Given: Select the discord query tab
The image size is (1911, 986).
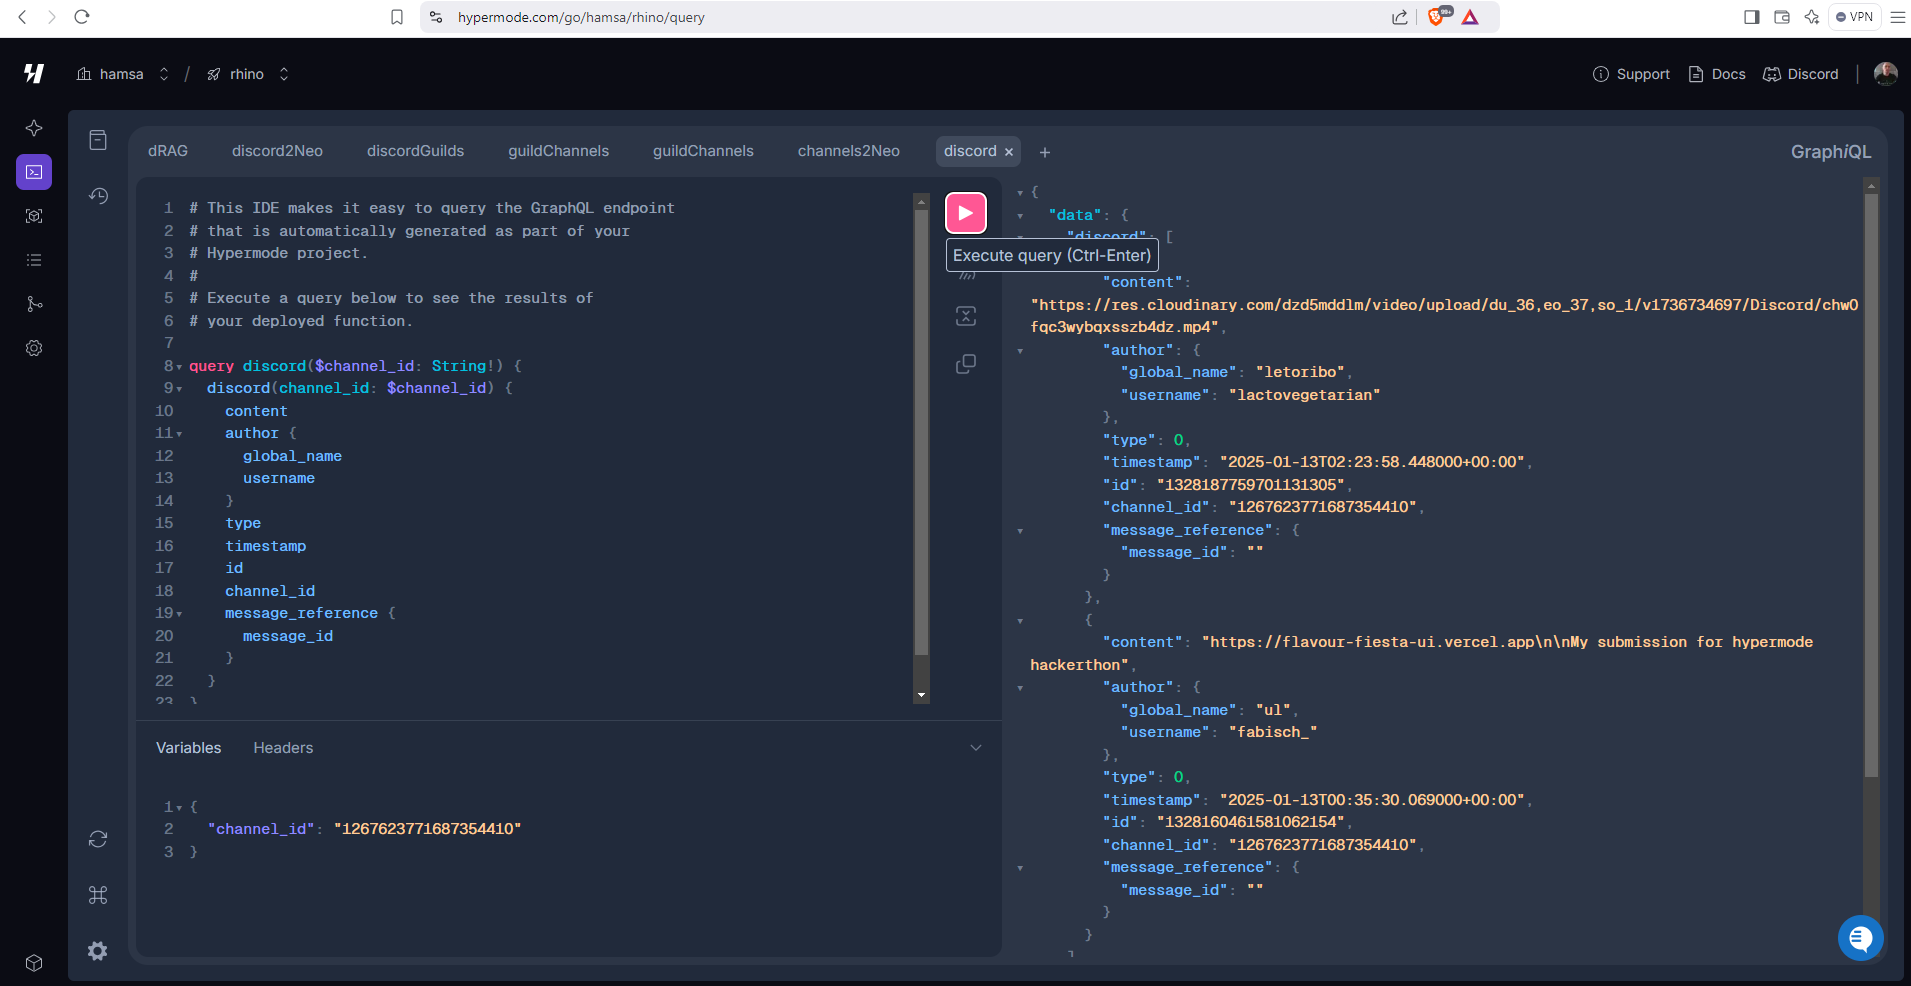Looking at the screenshot, I should pos(970,151).
